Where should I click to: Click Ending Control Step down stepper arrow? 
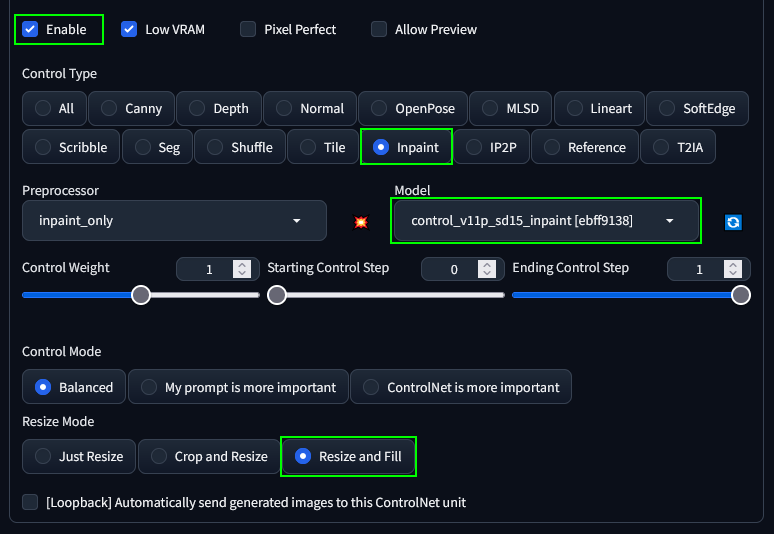click(733, 274)
